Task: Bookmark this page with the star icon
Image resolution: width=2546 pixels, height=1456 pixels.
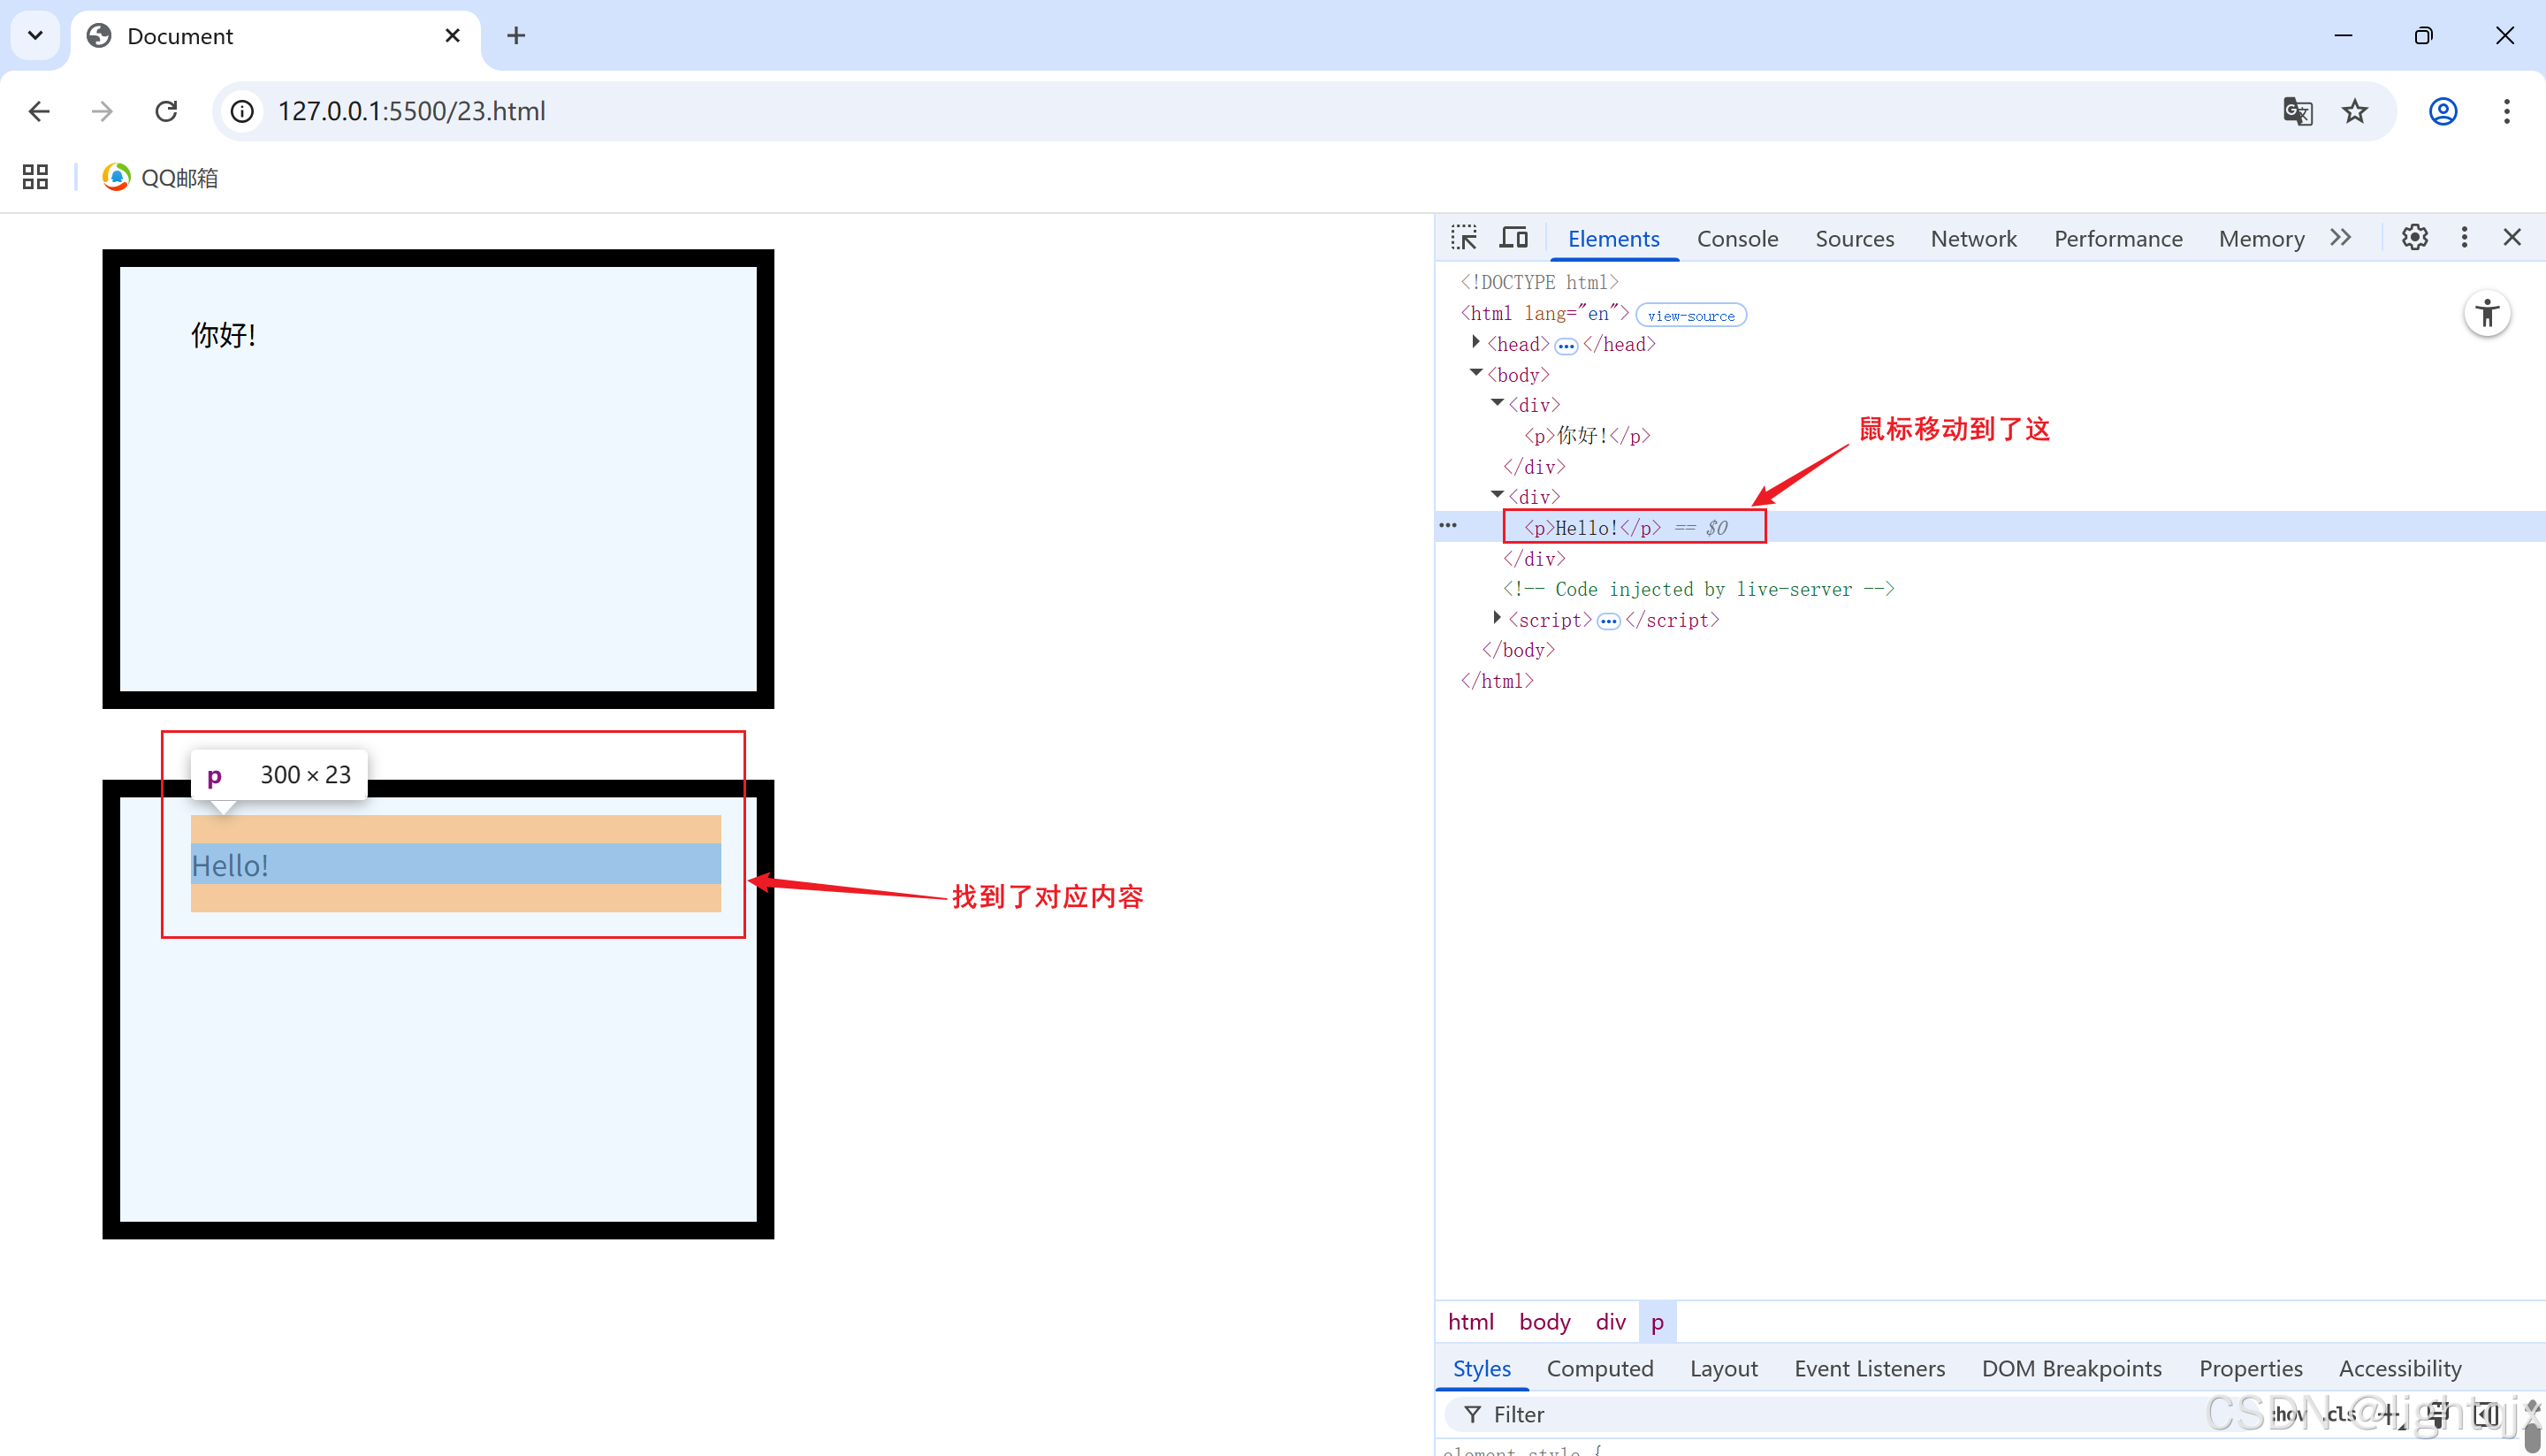Action: click(x=2355, y=111)
